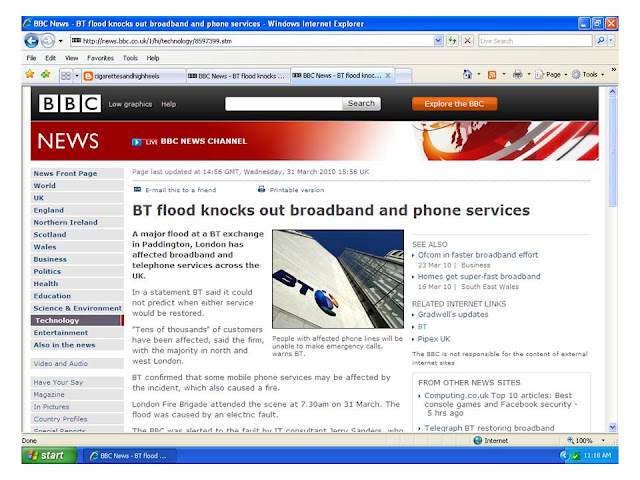
Task: Open the File menu
Action: click(31, 58)
